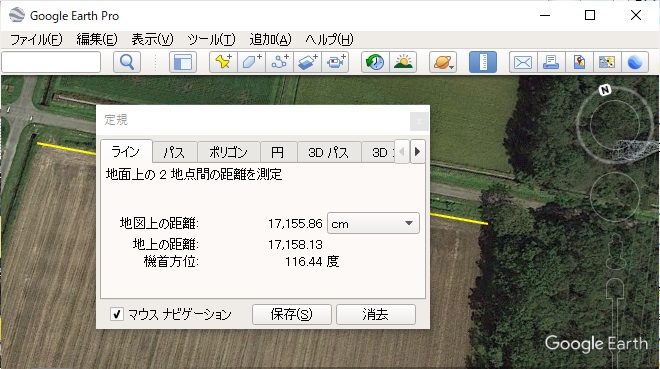The width and height of the screenshot is (660, 369).
Task: Close the 定規 dialog
Action: point(419,122)
